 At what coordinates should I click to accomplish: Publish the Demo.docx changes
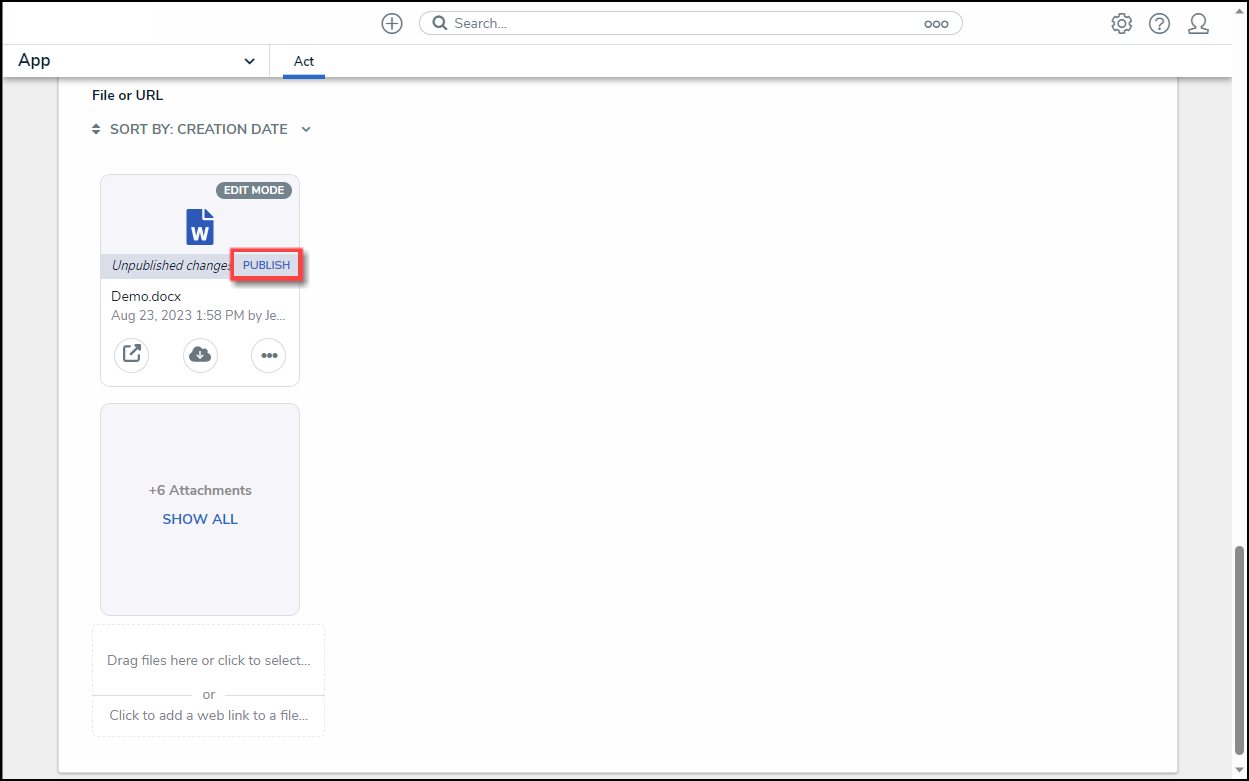[x=267, y=265]
